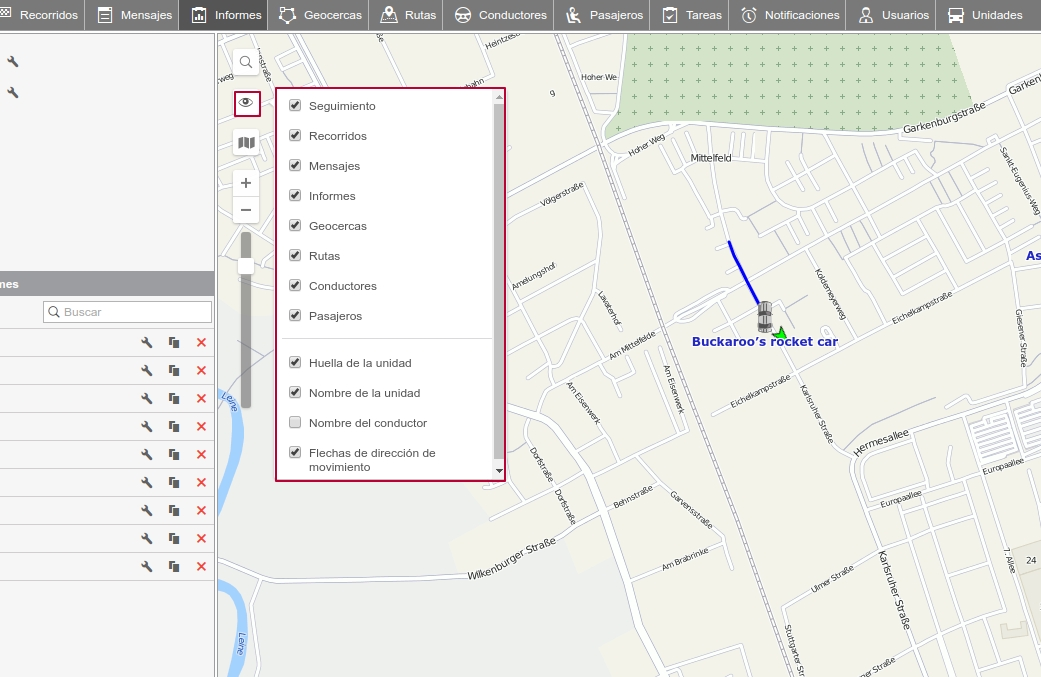Disable the Geocercas layer checkbox
The width and height of the screenshot is (1041, 677).
(295, 225)
